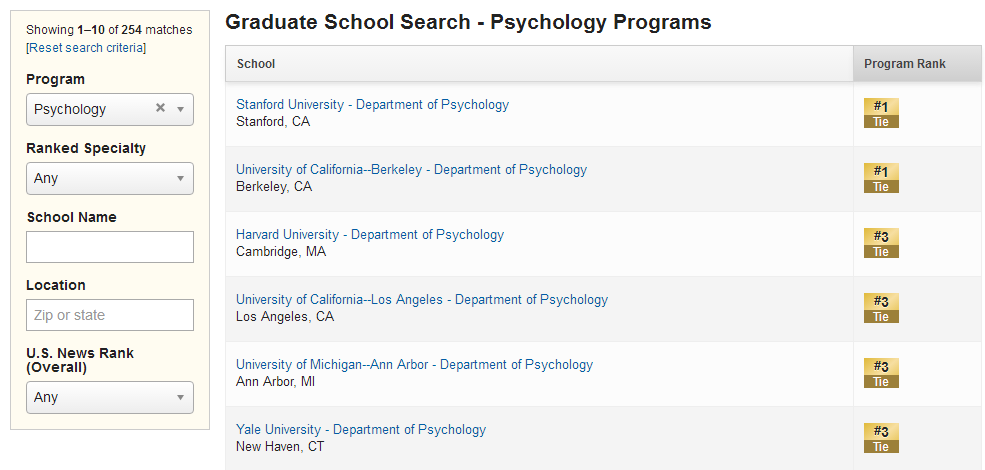985x470 pixels.
Task: Clear the Psychology program selection x icon
Action: pyautogui.click(x=160, y=108)
